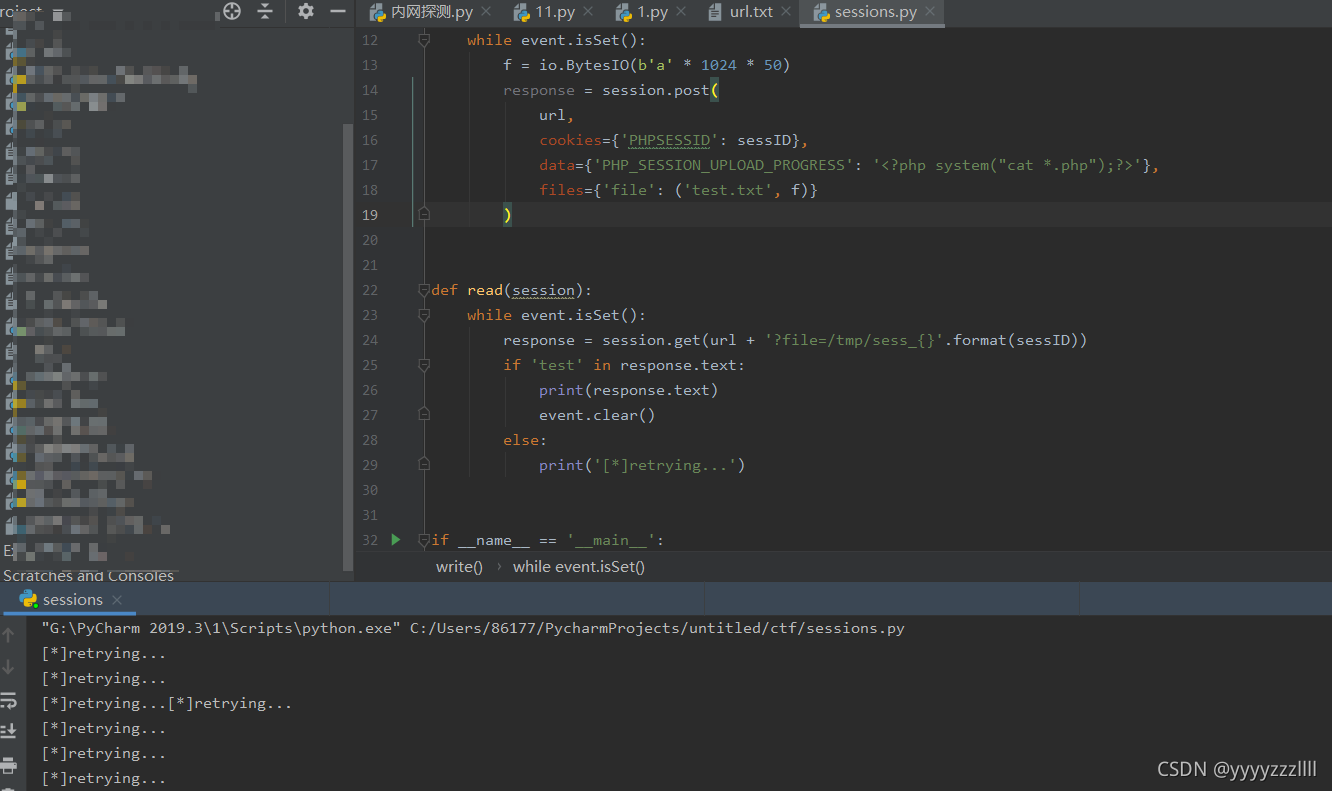The height and width of the screenshot is (791, 1332).
Task: Click the up-arrow in the run console toolbar
Action: 9,635
